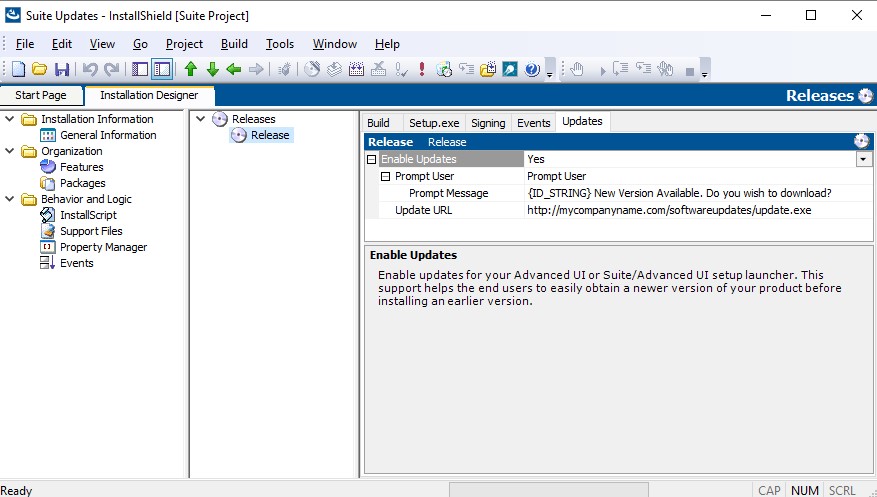The image size is (877, 497).
Task: Click the batch build stack icon
Action: [x=334, y=69]
